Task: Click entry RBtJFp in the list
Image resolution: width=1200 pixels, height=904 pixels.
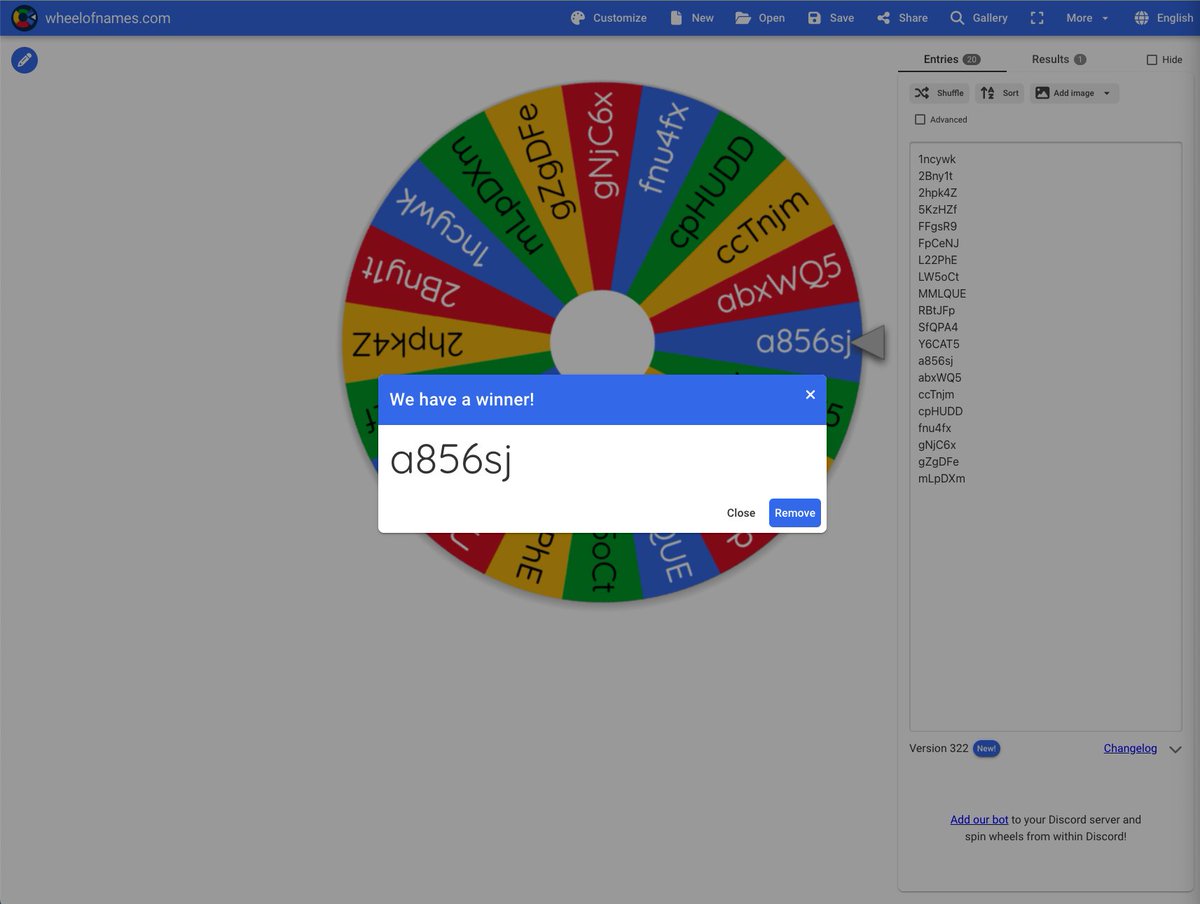Action: (936, 310)
